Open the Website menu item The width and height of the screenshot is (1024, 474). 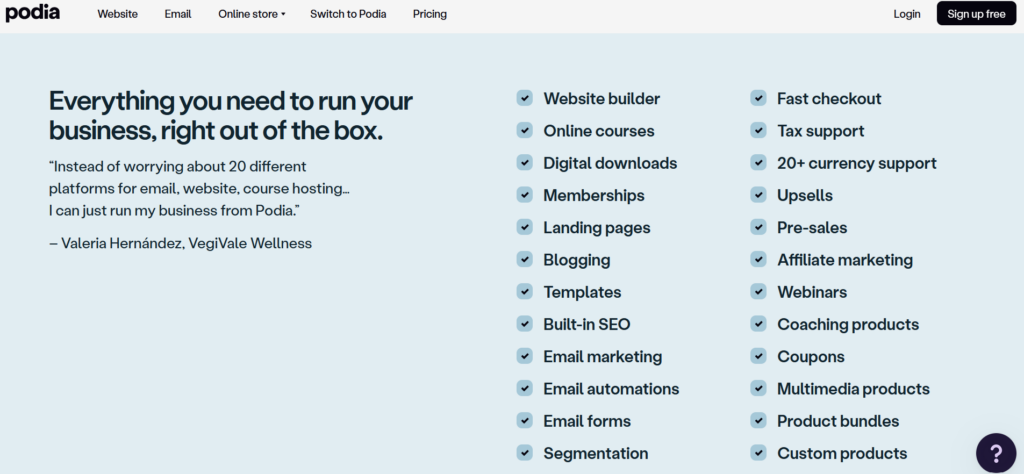click(x=117, y=14)
